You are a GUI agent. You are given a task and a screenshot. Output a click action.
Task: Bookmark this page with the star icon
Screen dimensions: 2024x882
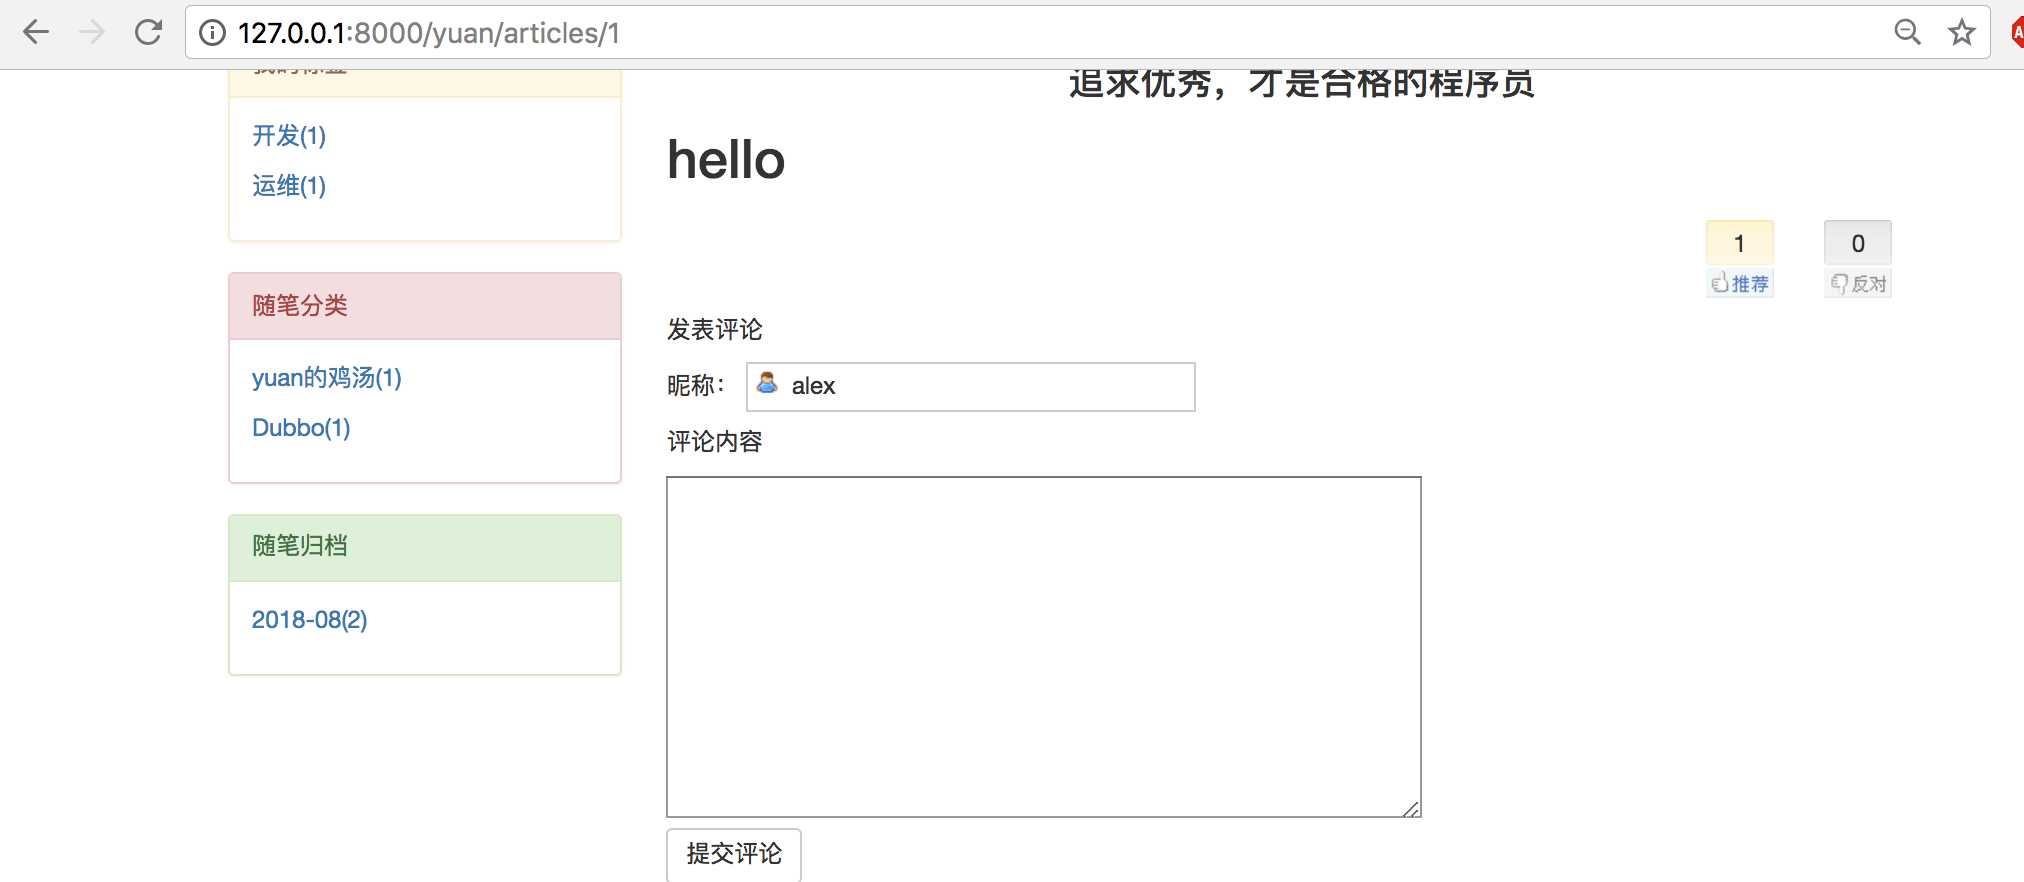1961,33
